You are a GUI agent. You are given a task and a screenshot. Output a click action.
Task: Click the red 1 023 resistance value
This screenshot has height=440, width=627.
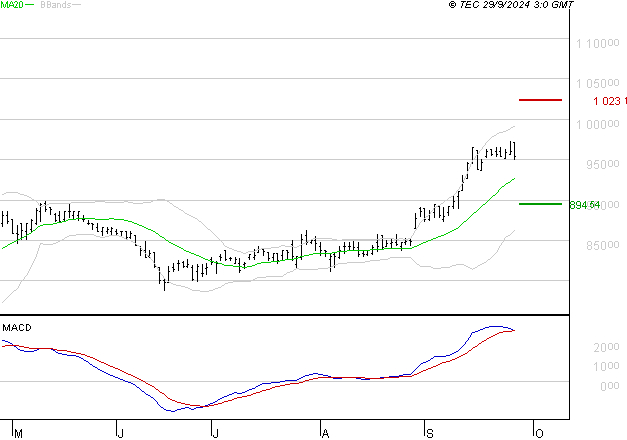click(x=609, y=101)
